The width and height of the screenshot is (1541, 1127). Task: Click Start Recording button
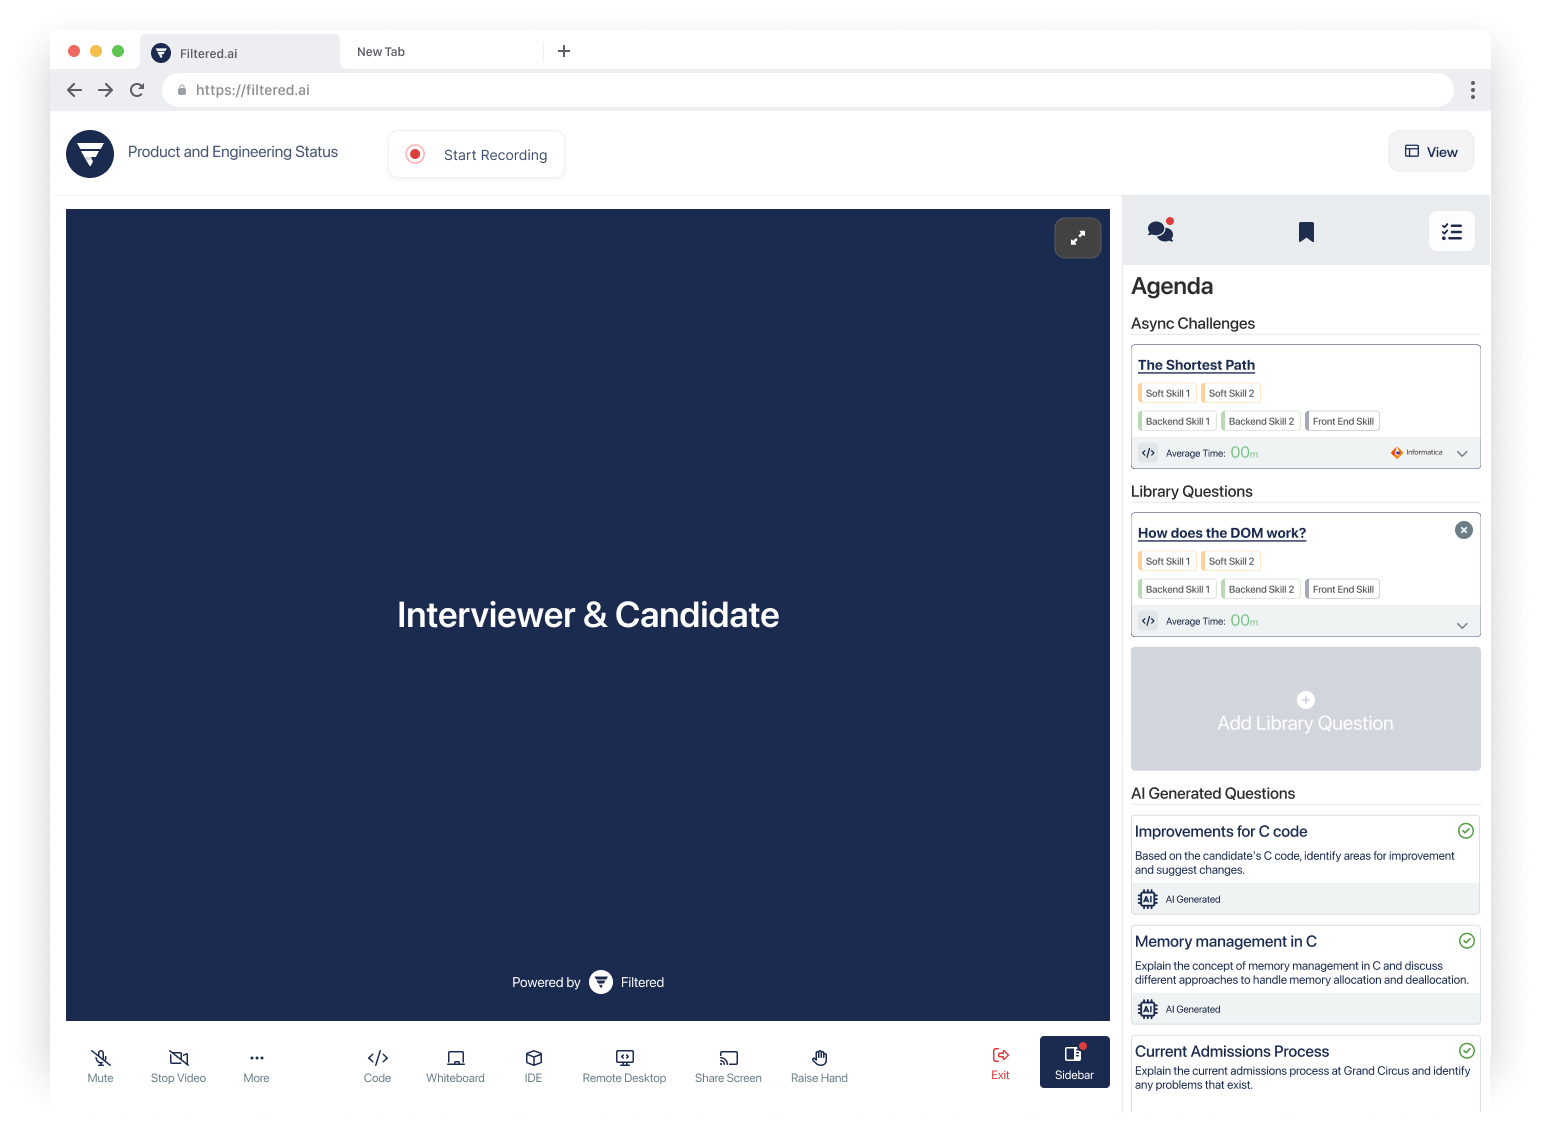pyautogui.click(x=476, y=155)
